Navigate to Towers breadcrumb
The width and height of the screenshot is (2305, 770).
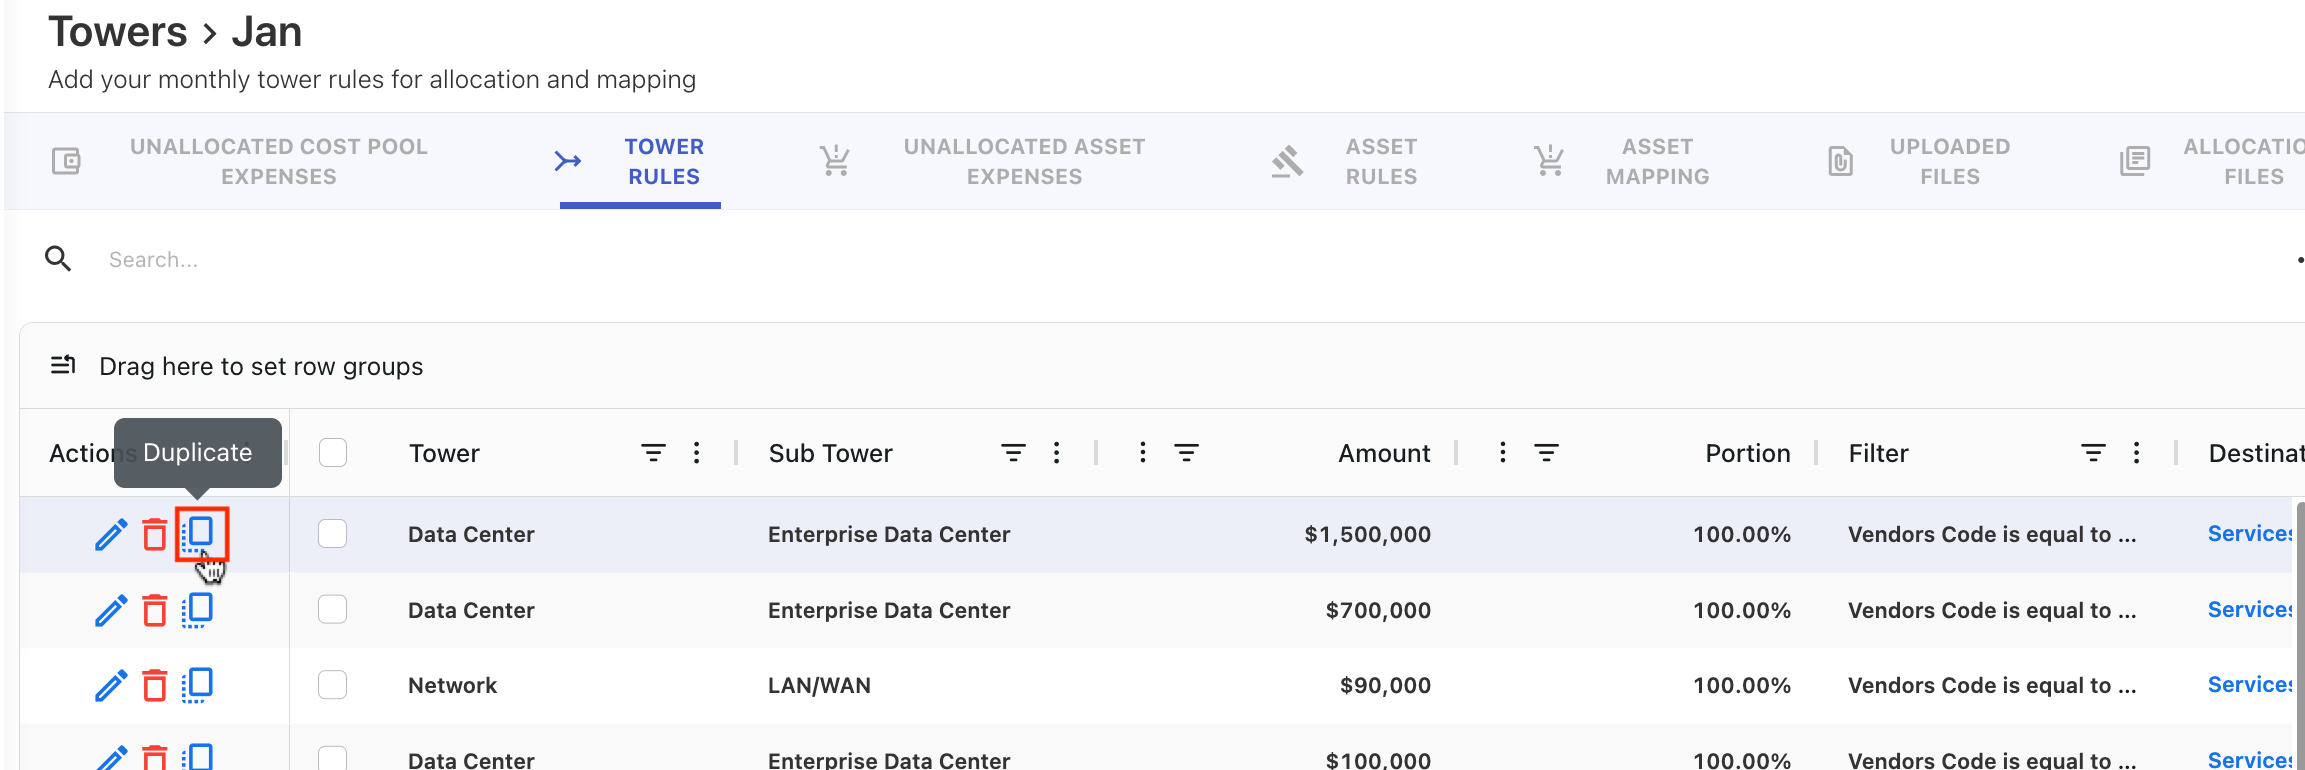118,32
